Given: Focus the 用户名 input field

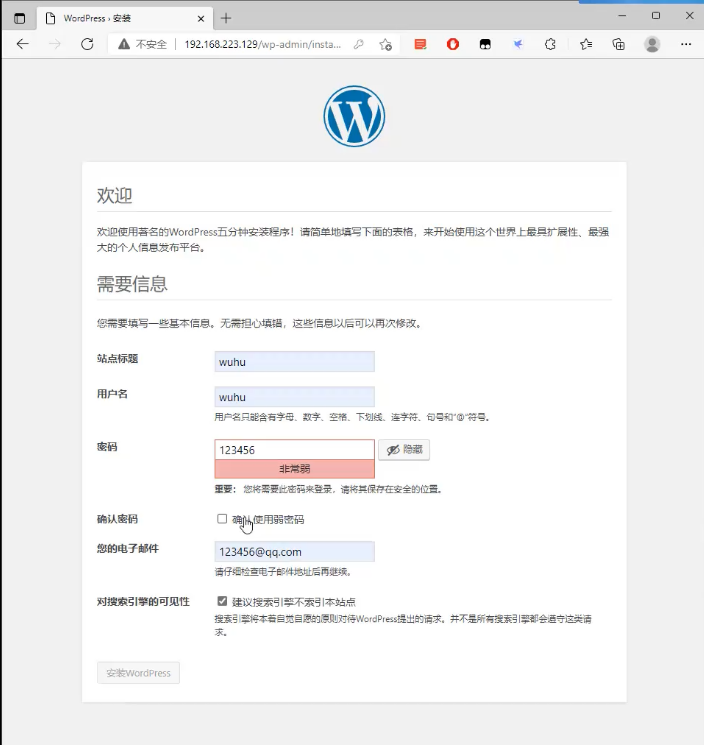Looking at the screenshot, I should point(295,397).
